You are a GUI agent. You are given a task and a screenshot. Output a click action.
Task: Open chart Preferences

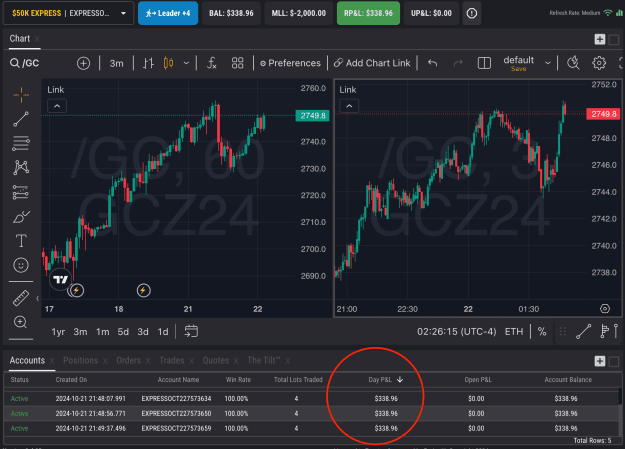[291, 63]
